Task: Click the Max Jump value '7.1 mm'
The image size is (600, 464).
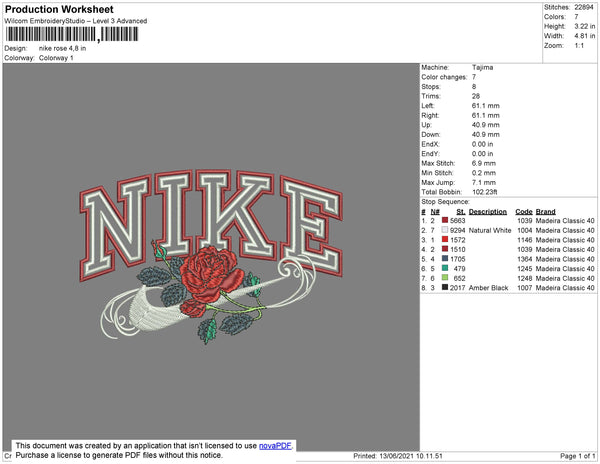Action: coord(484,182)
